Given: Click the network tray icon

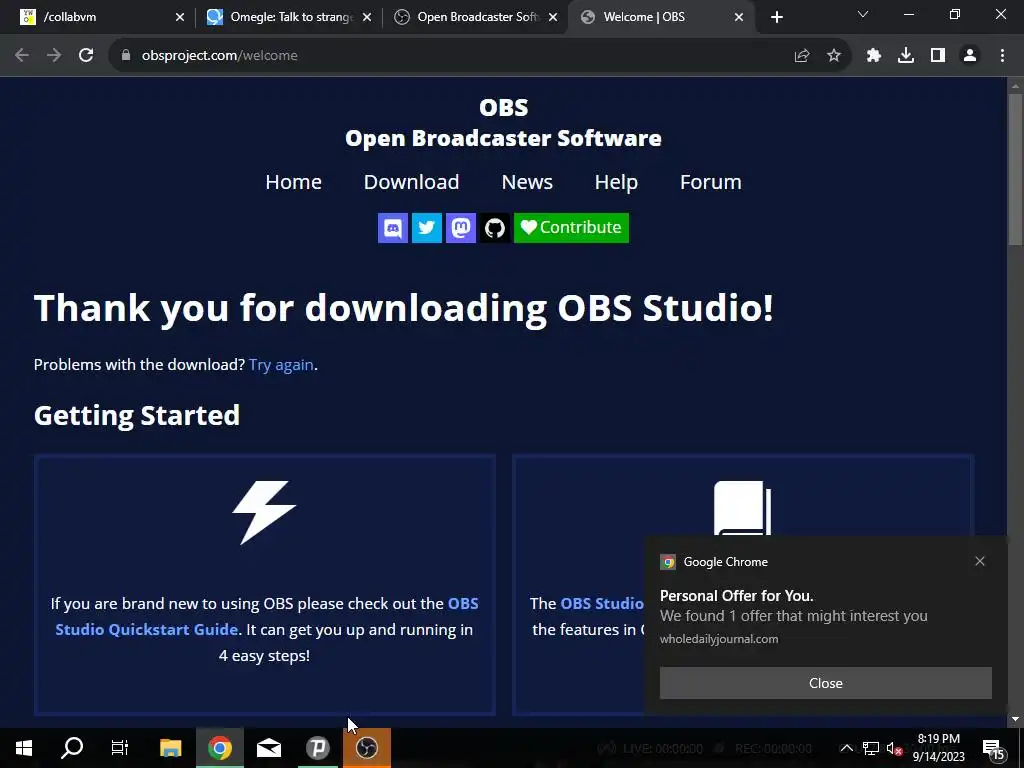Looking at the screenshot, I should pyautogui.click(x=871, y=748).
